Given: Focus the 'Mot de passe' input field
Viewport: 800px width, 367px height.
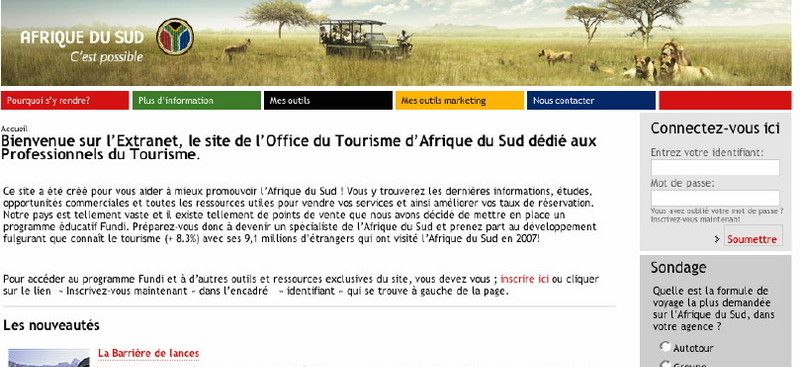Looking at the screenshot, I should 715,198.
